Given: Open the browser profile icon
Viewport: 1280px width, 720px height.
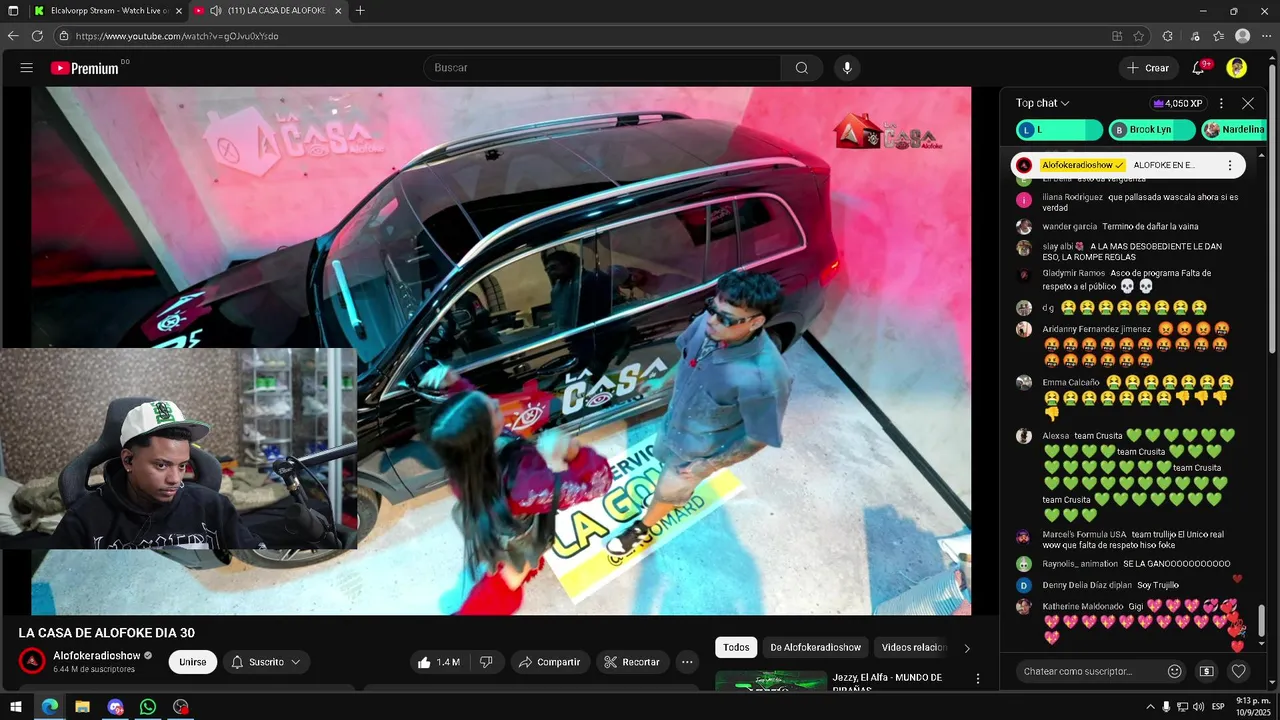Looking at the screenshot, I should (1242, 36).
